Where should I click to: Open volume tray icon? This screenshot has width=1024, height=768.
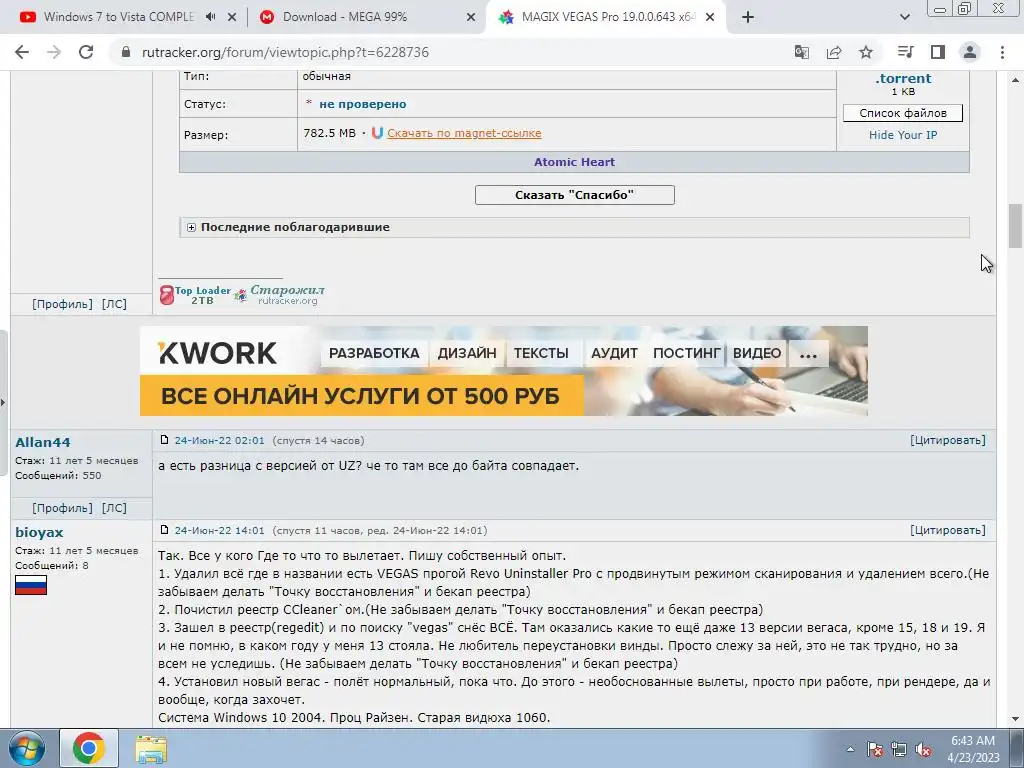(x=923, y=749)
